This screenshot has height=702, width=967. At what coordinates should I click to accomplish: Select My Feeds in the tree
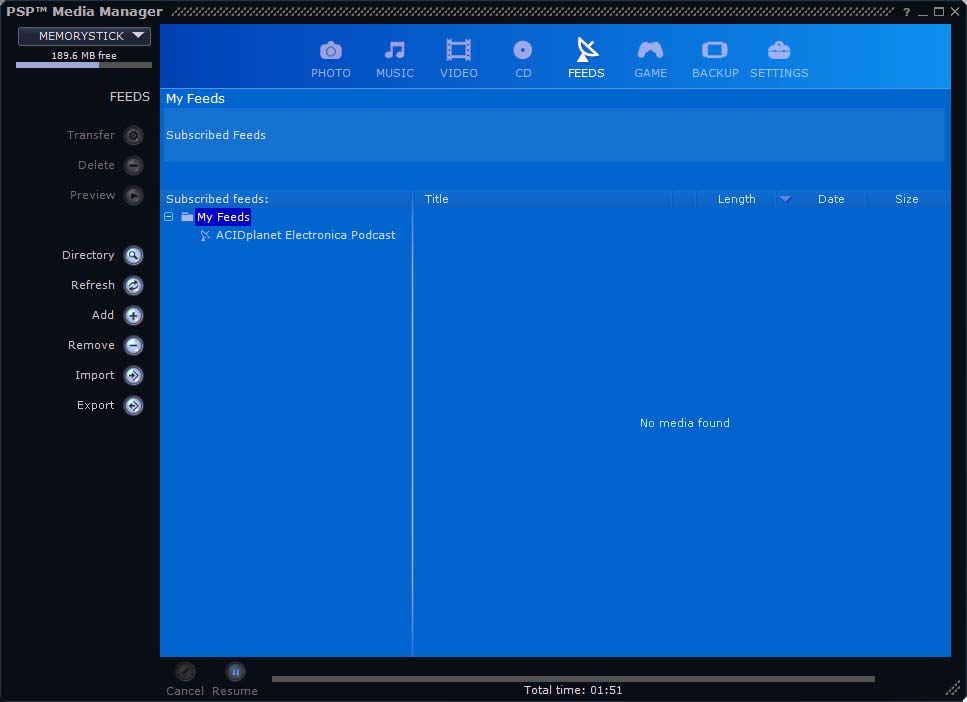(x=223, y=217)
